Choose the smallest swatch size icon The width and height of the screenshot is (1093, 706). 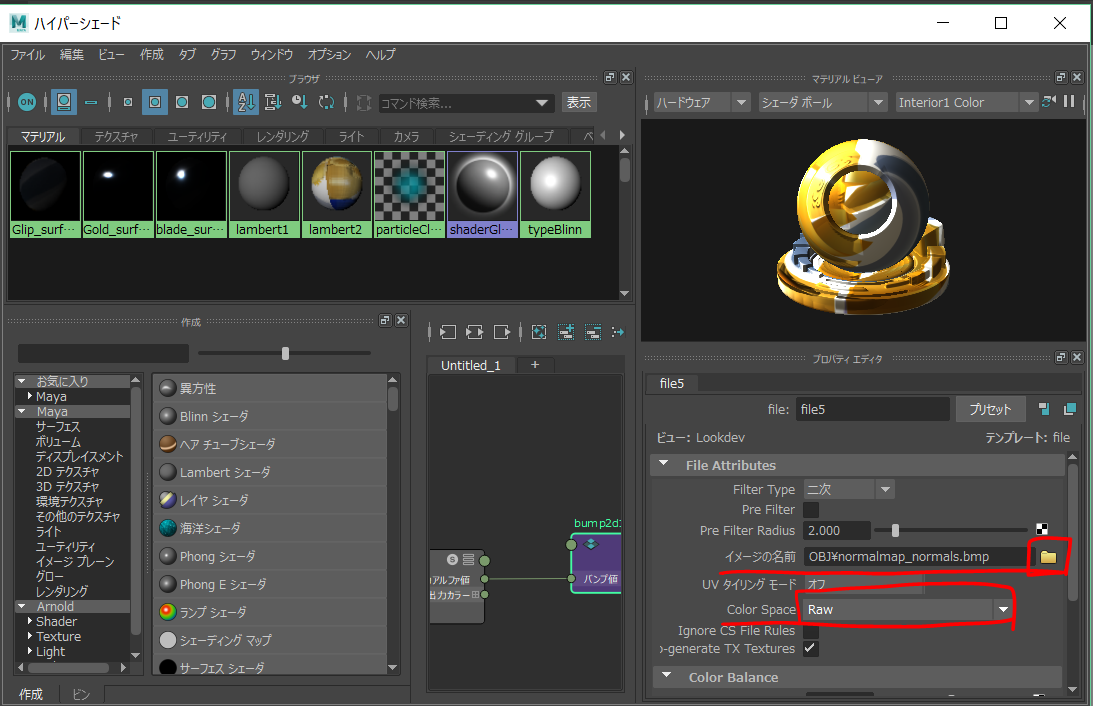[128, 102]
